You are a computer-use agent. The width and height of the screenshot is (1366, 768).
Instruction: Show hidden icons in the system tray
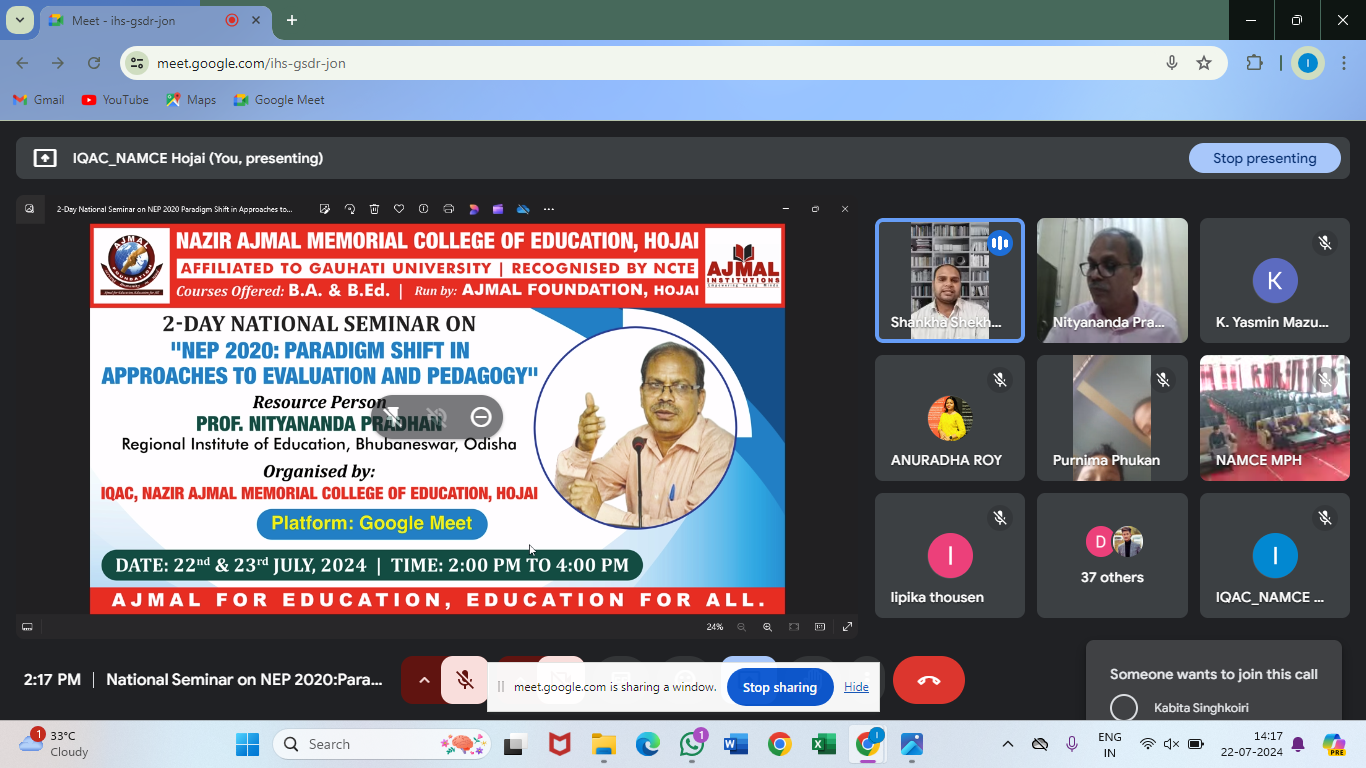click(x=1008, y=744)
